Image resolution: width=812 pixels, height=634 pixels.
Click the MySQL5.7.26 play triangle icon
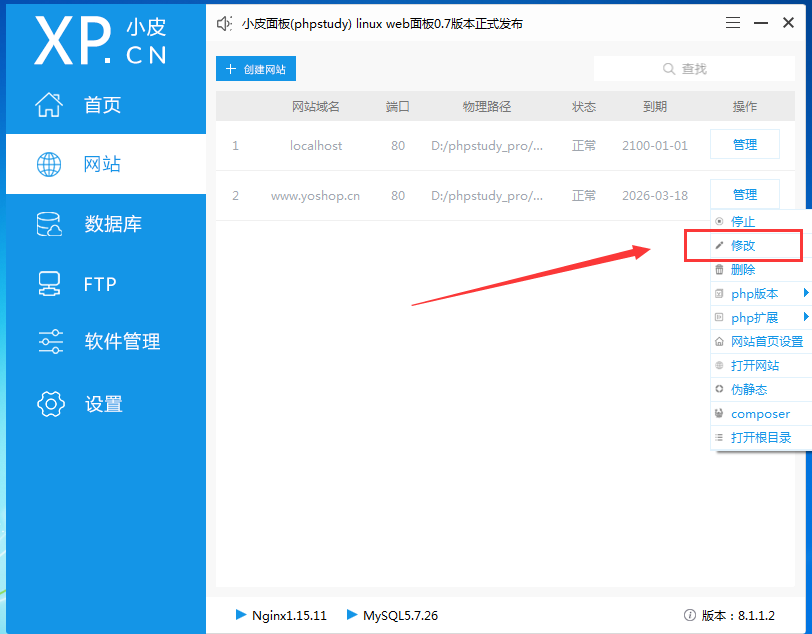[352, 615]
